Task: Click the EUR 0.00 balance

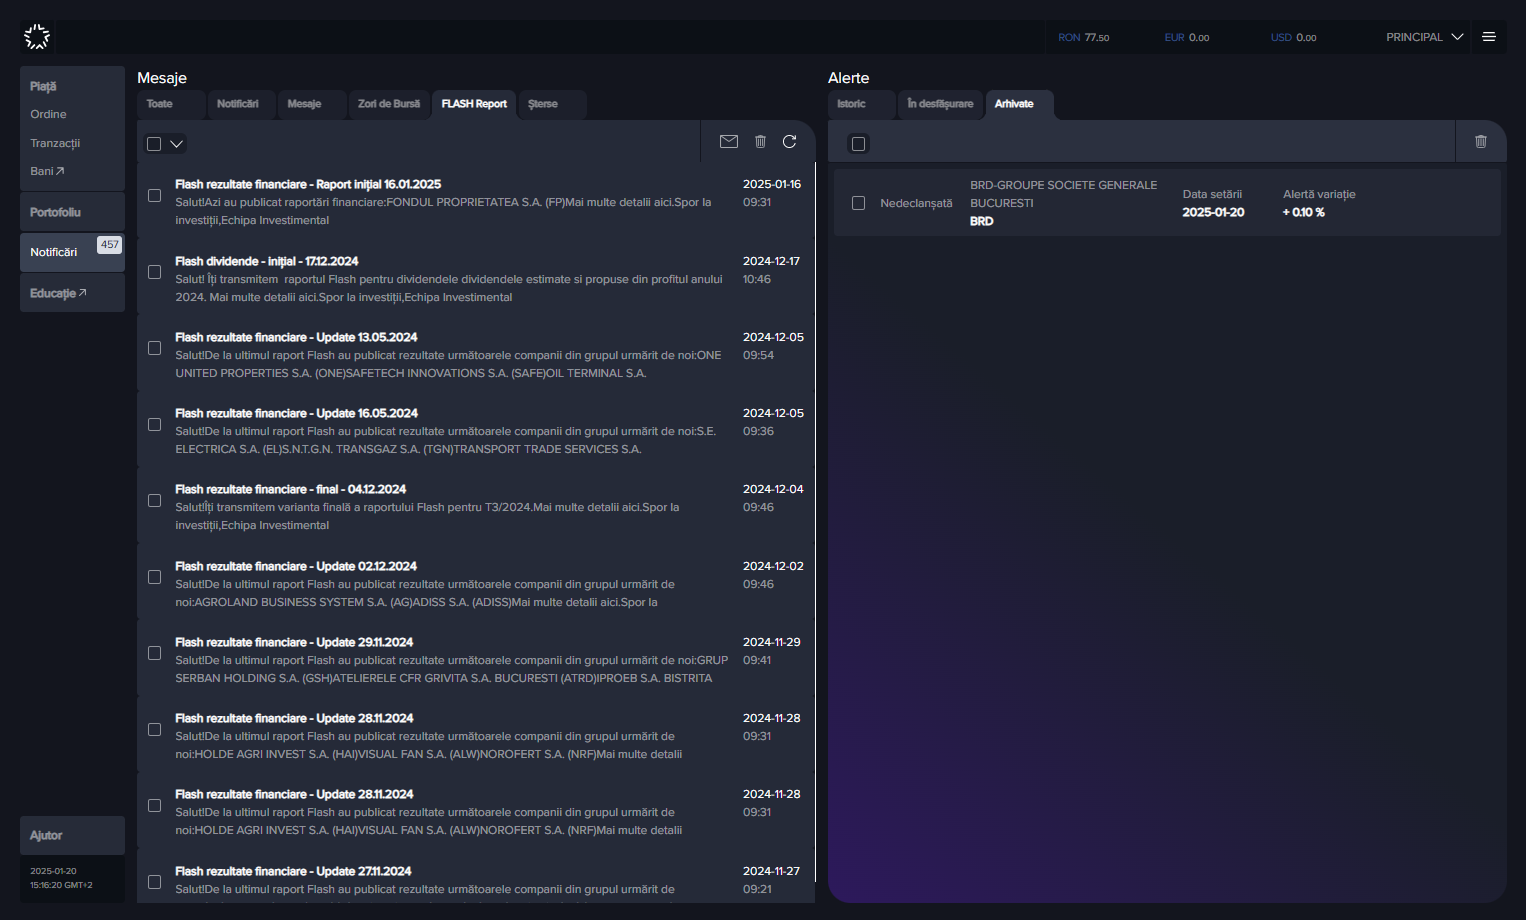Action: pyautogui.click(x=1187, y=37)
